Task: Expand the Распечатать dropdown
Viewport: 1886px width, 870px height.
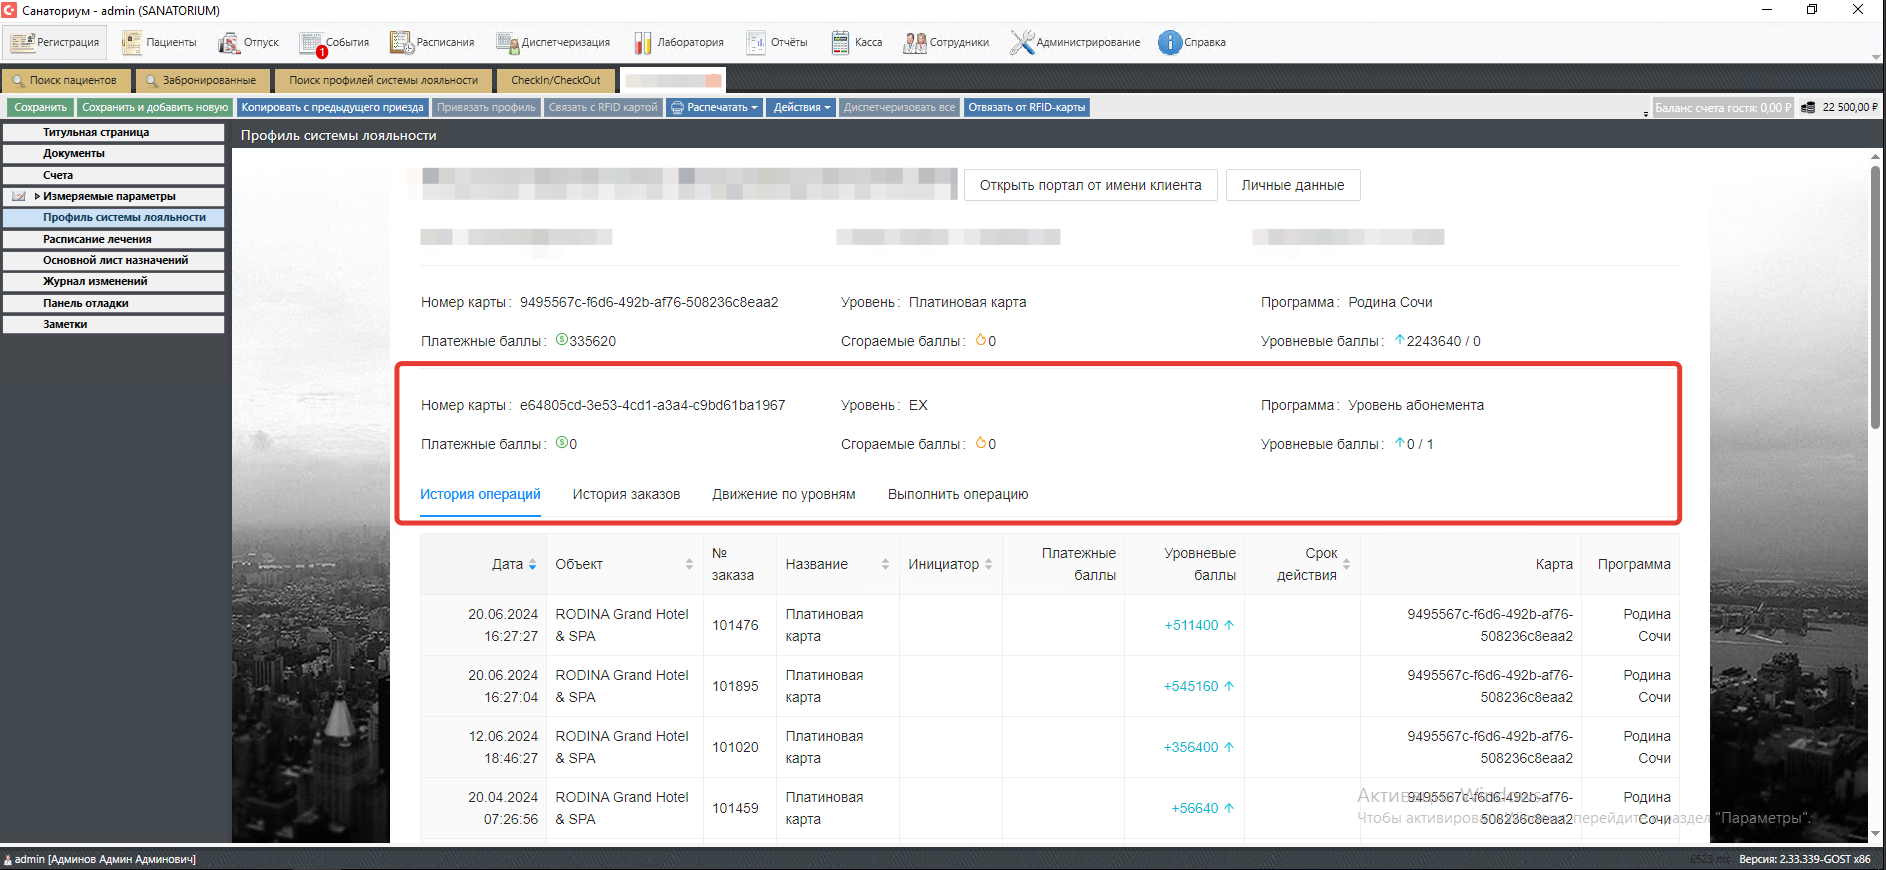Action: point(714,107)
